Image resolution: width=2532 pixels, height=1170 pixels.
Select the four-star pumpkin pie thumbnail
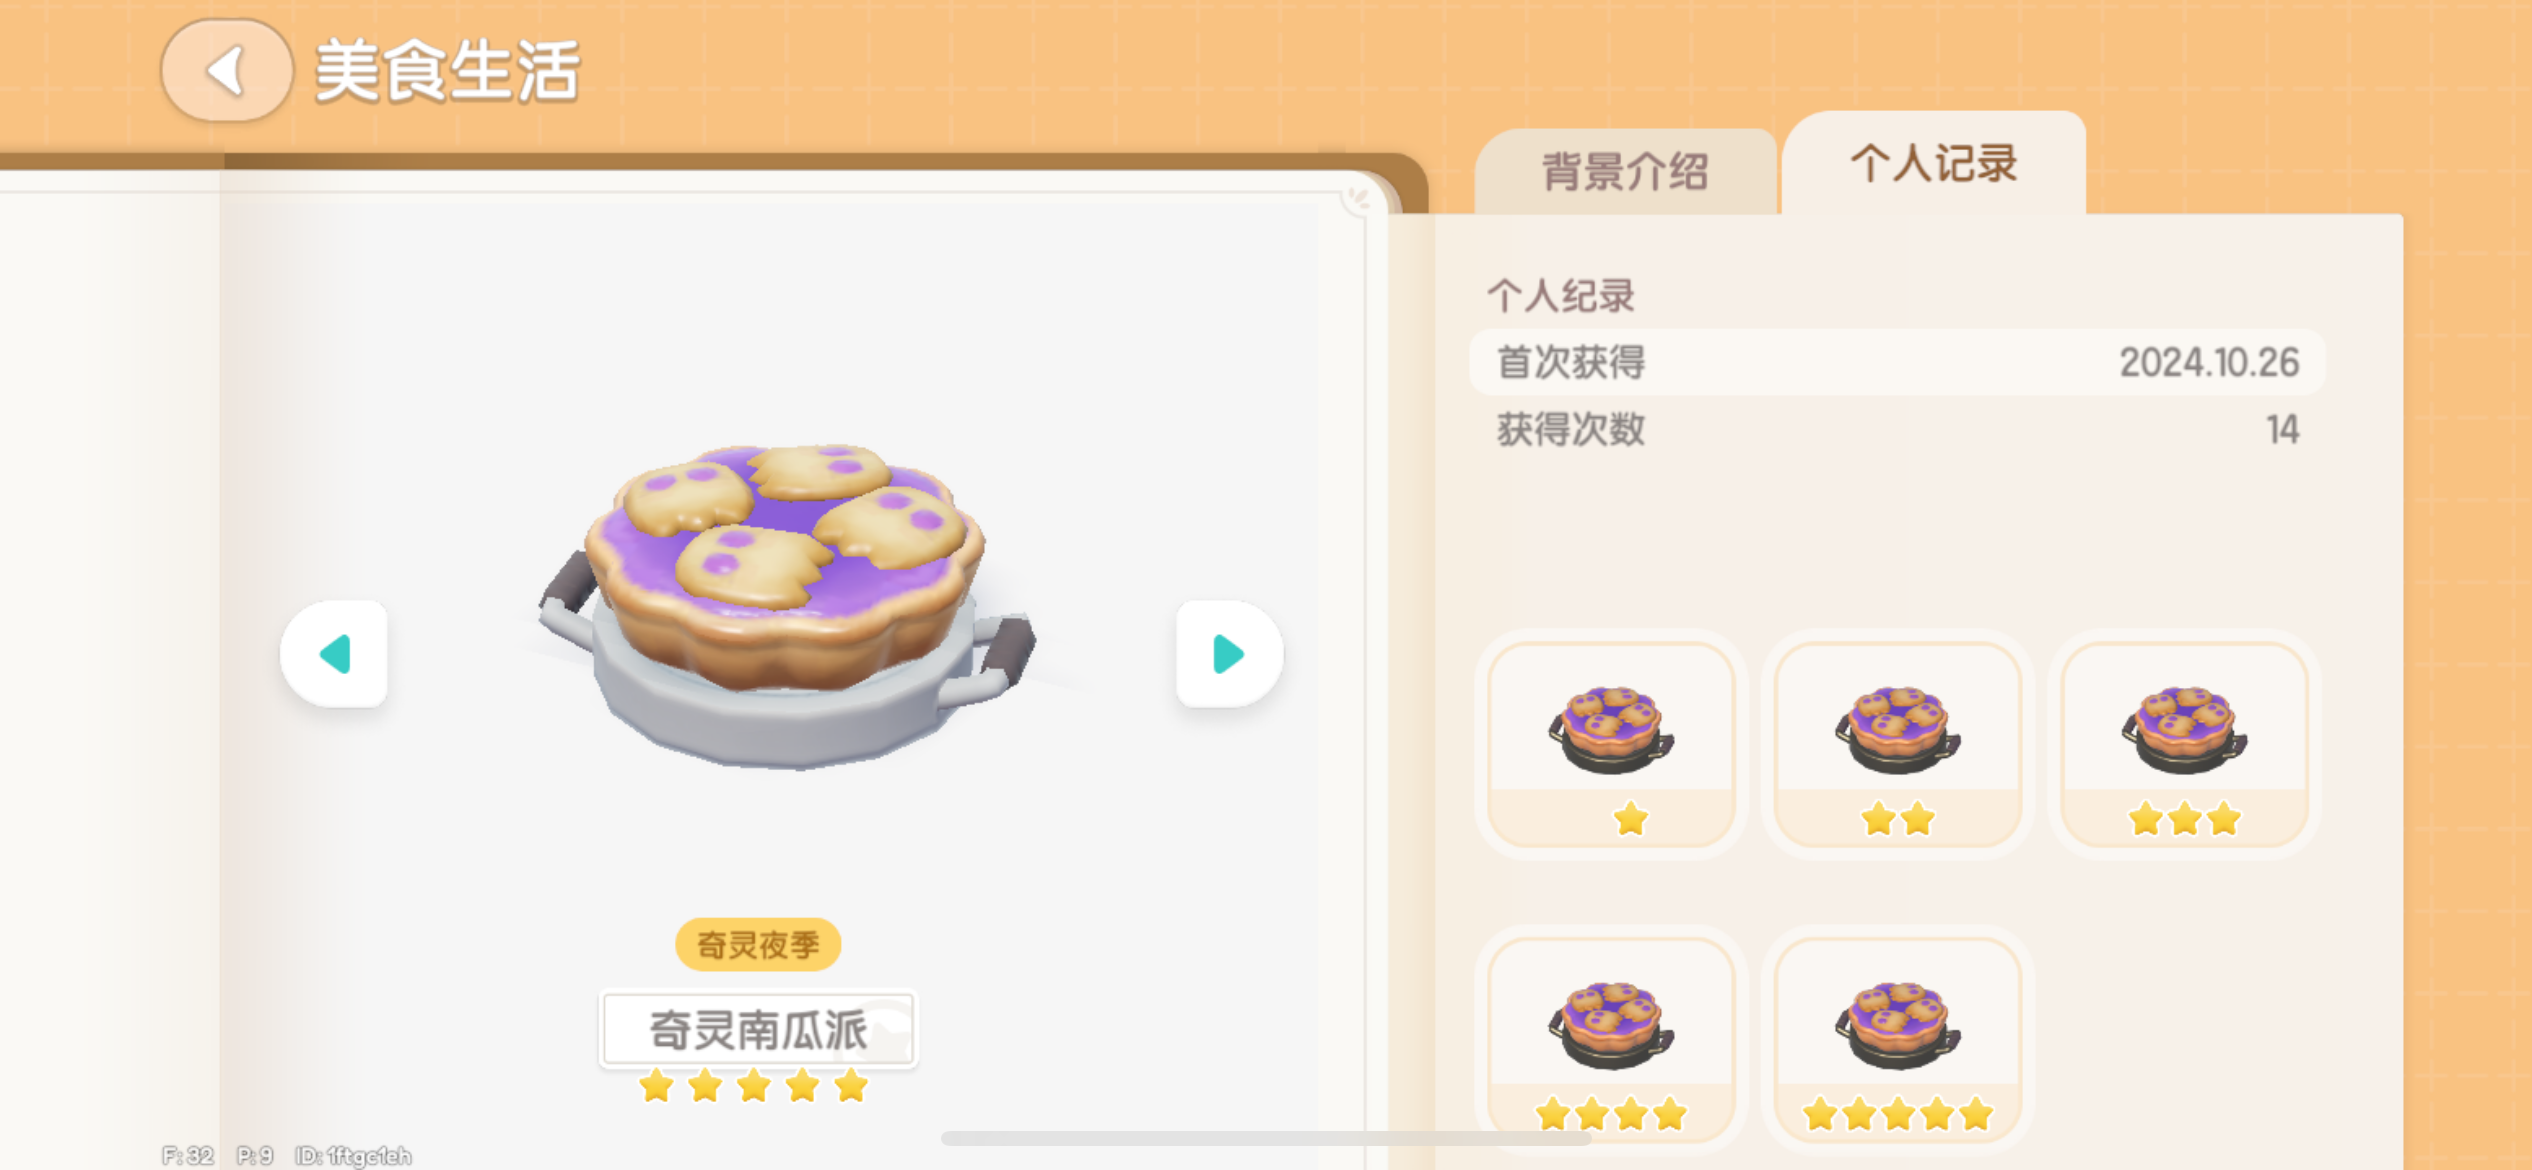pos(1611,1040)
